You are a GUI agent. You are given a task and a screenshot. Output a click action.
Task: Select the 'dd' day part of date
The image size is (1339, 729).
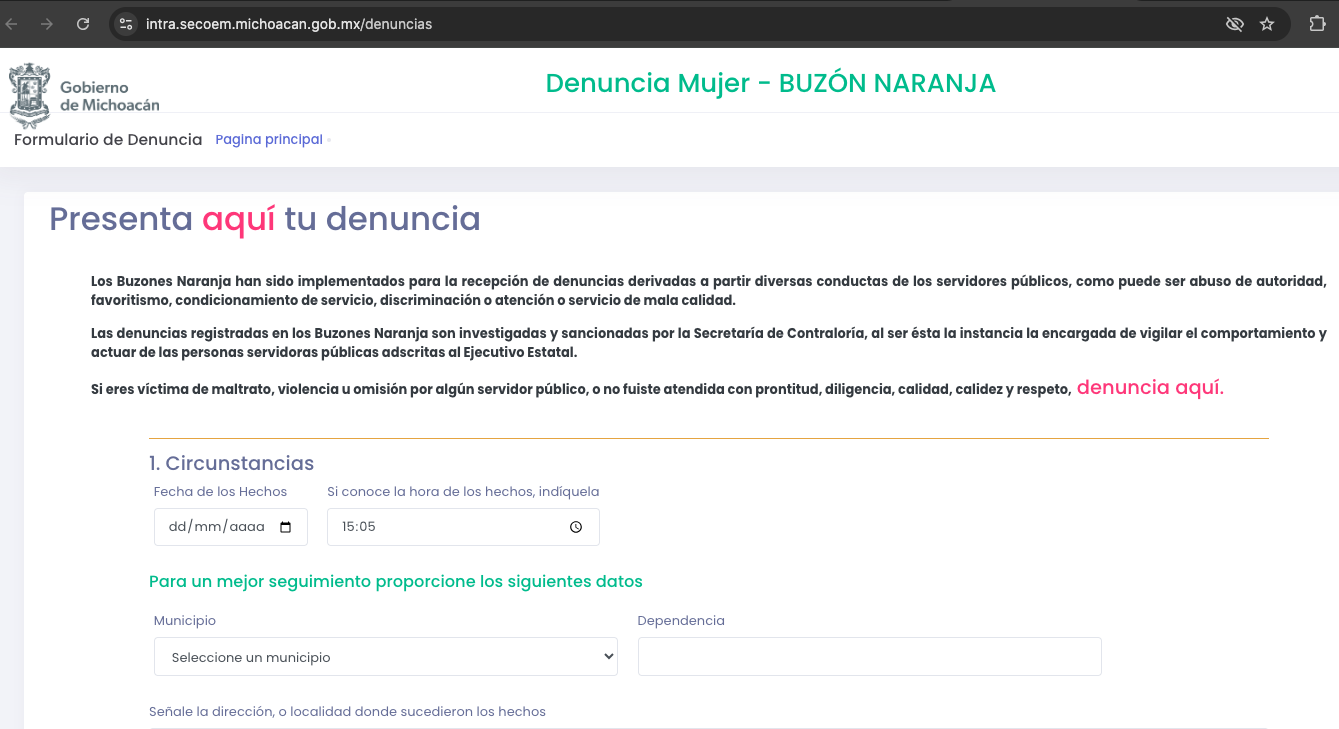click(178, 527)
